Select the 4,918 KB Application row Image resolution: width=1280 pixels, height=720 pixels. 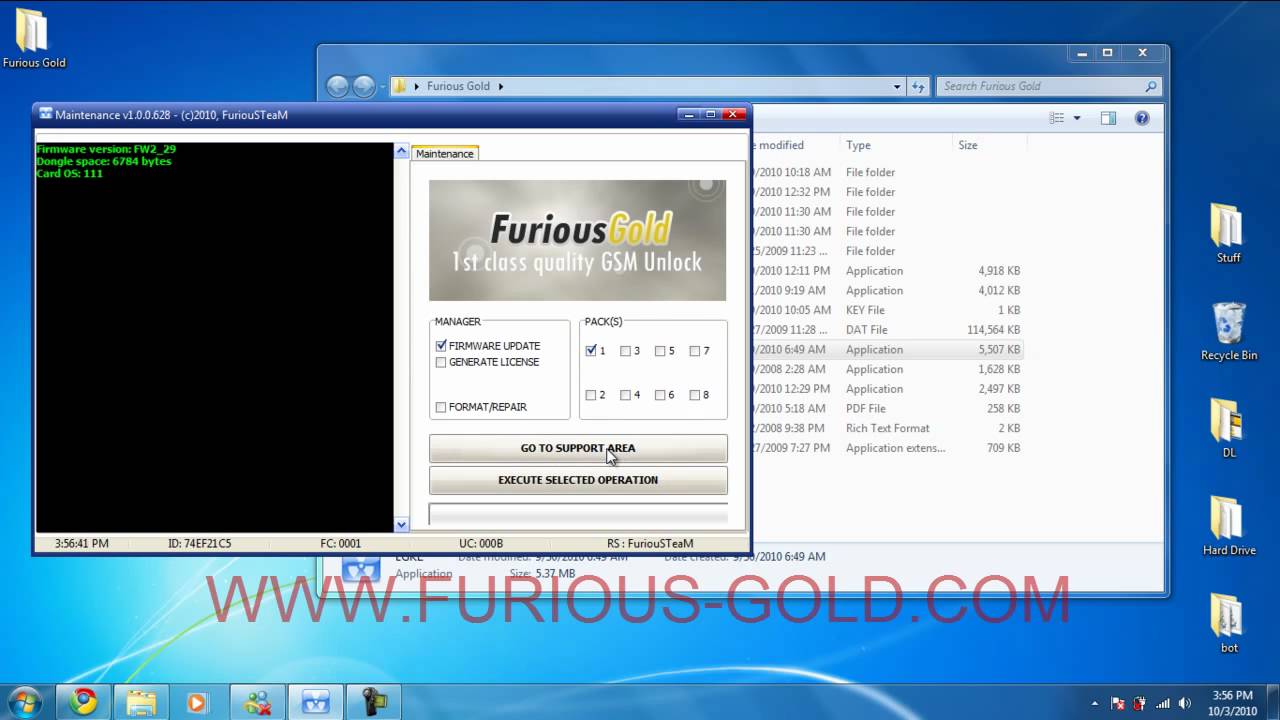click(x=888, y=271)
